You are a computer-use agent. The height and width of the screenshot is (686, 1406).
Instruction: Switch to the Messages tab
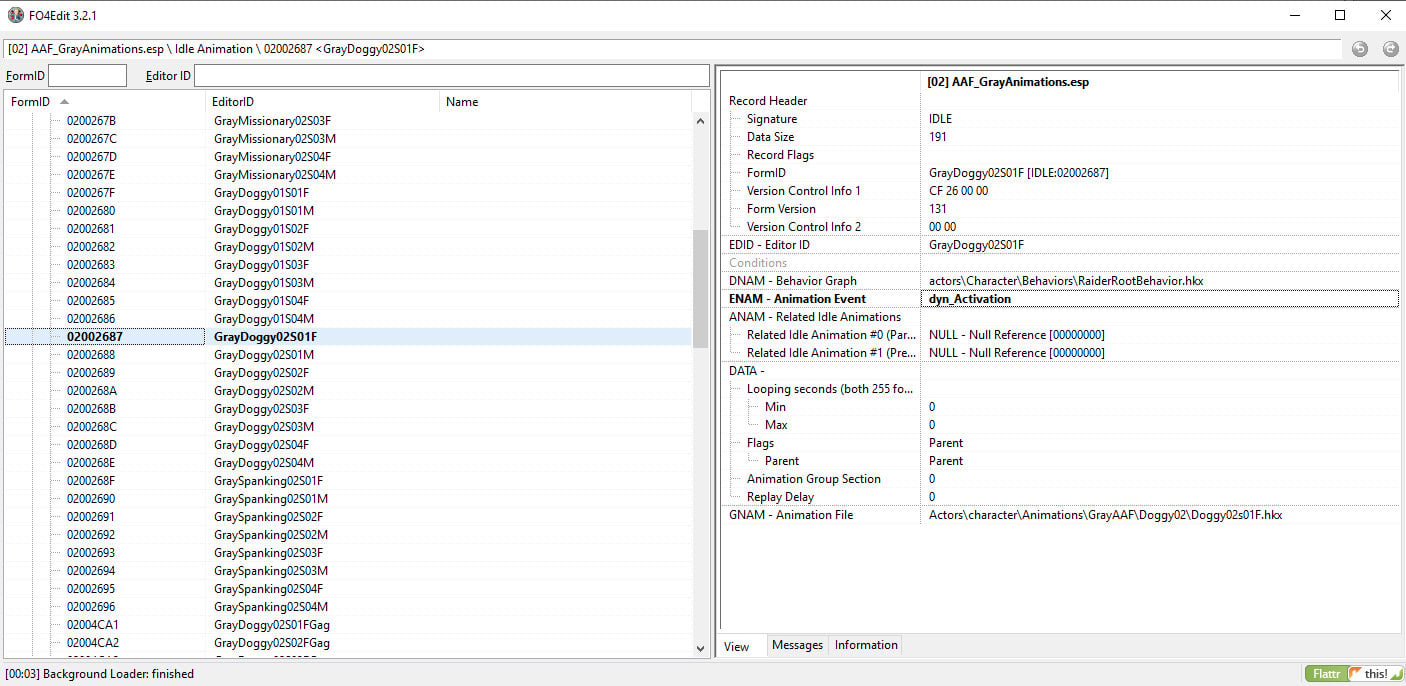[x=797, y=645]
